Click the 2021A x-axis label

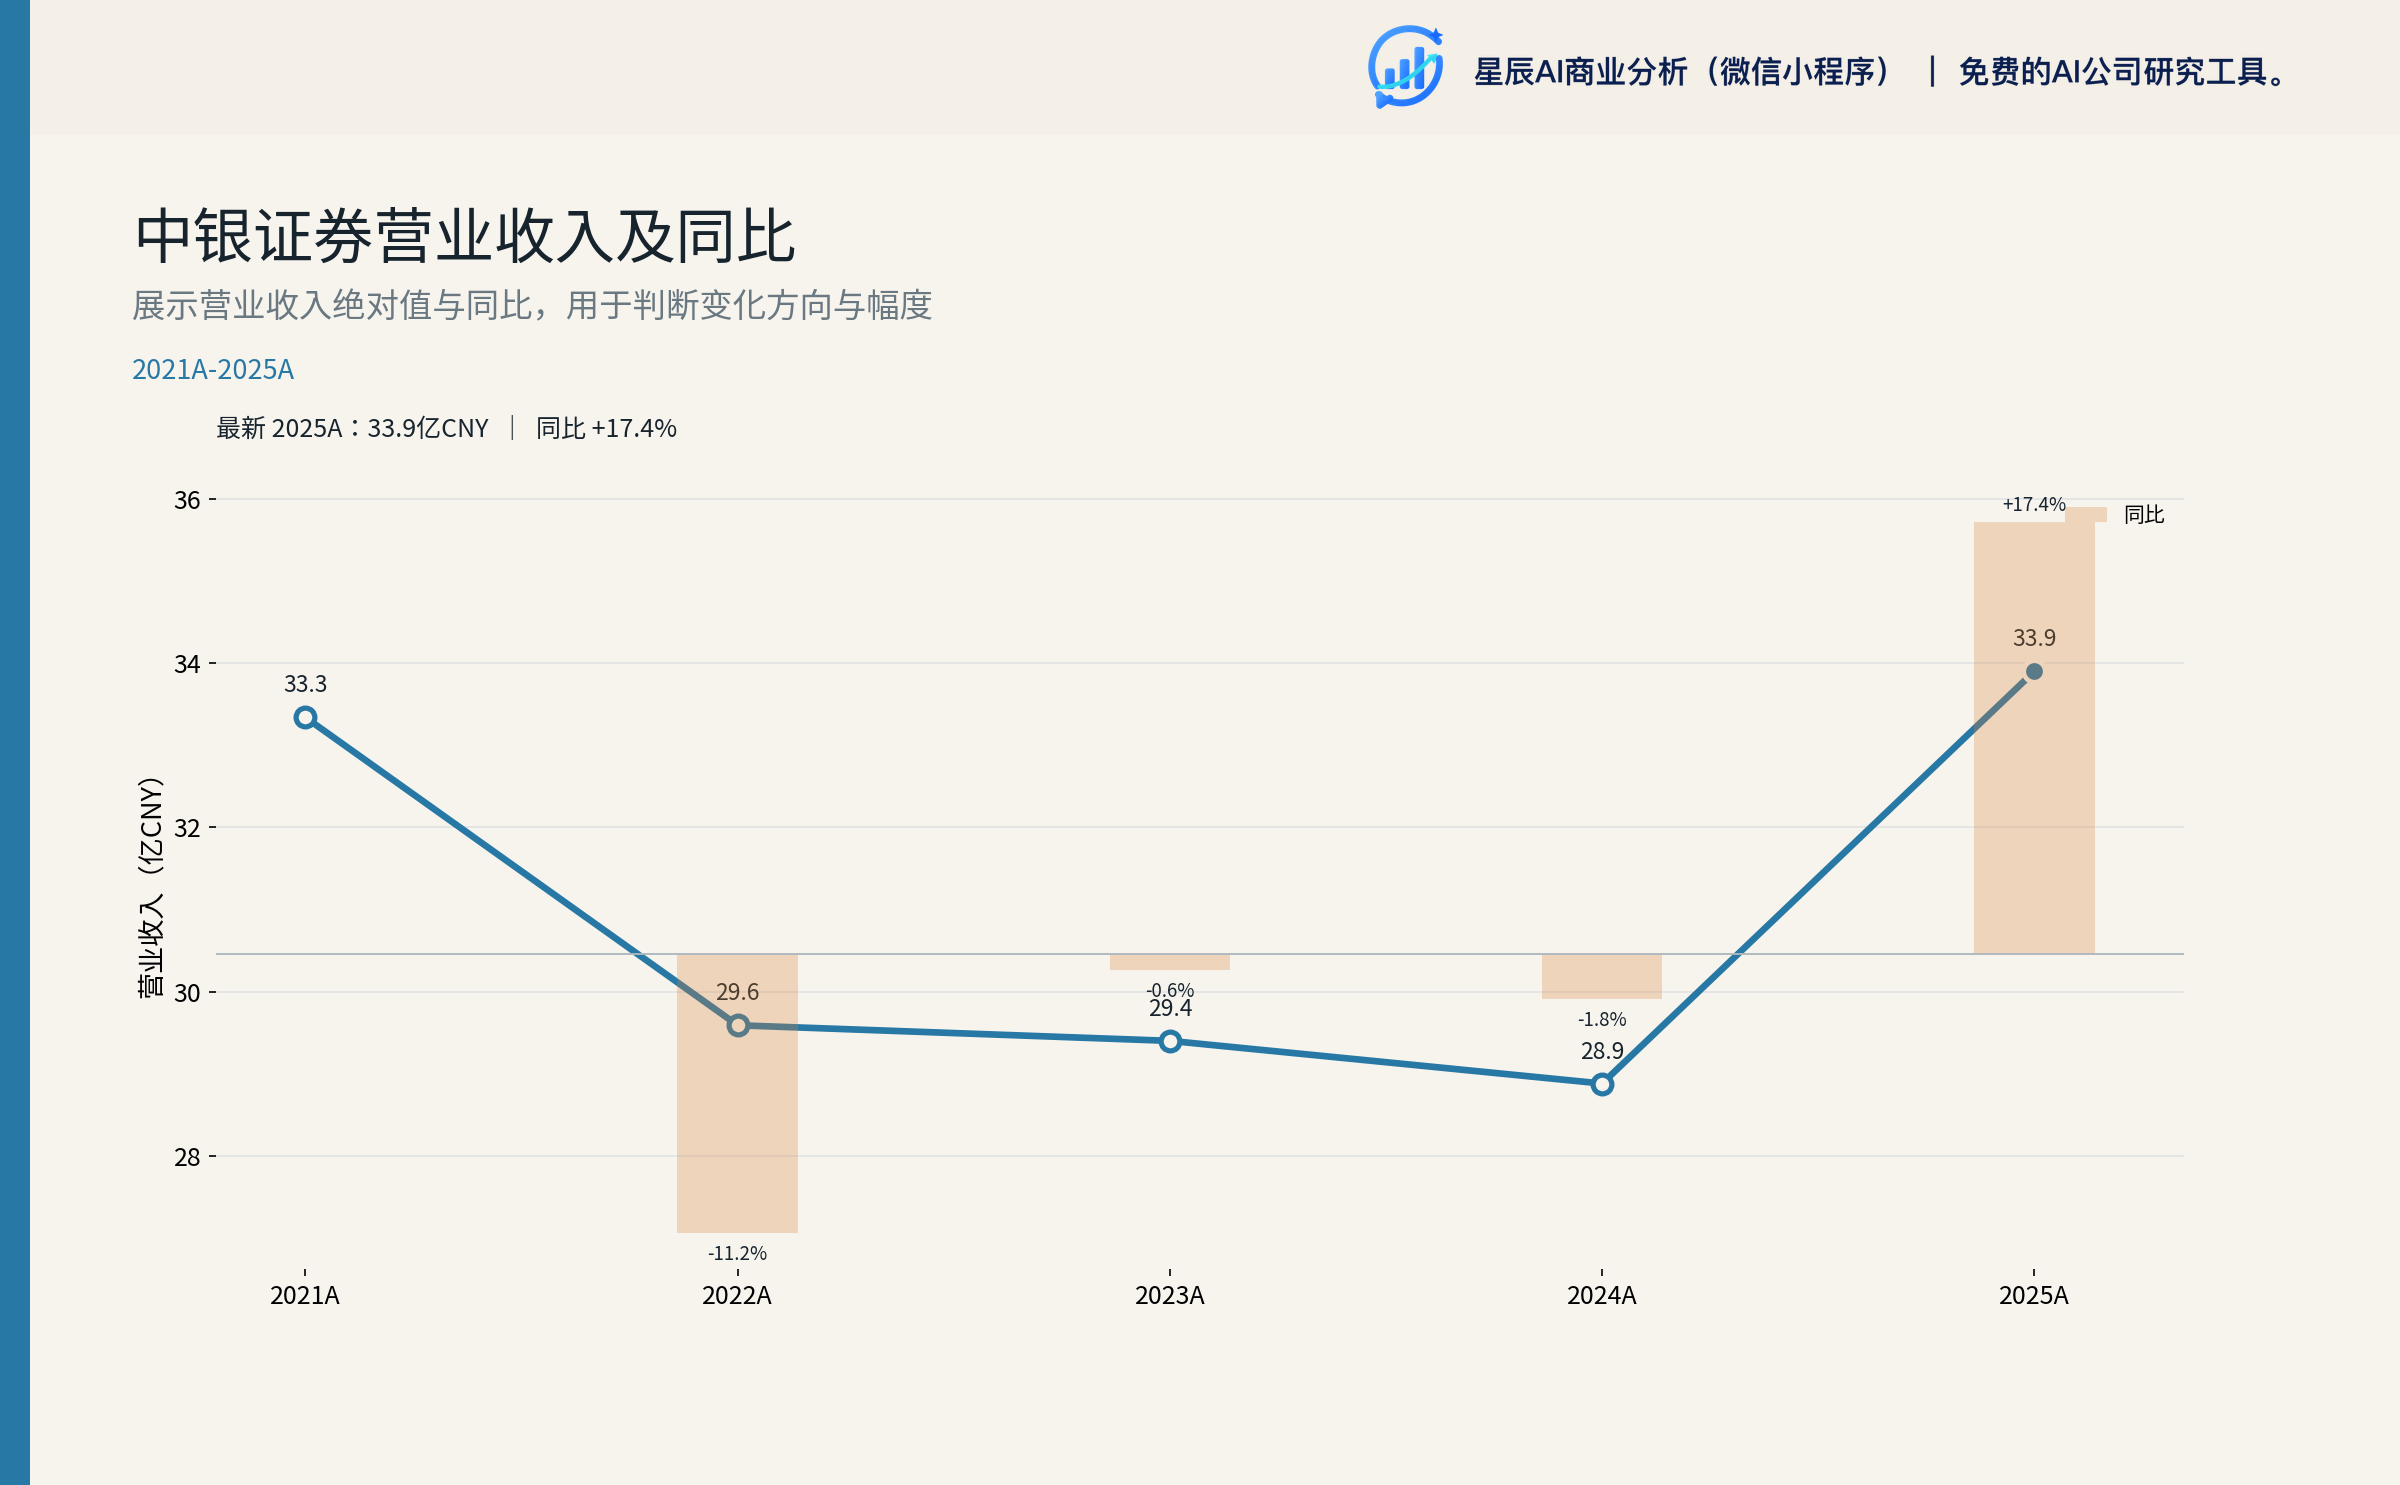tap(305, 1296)
